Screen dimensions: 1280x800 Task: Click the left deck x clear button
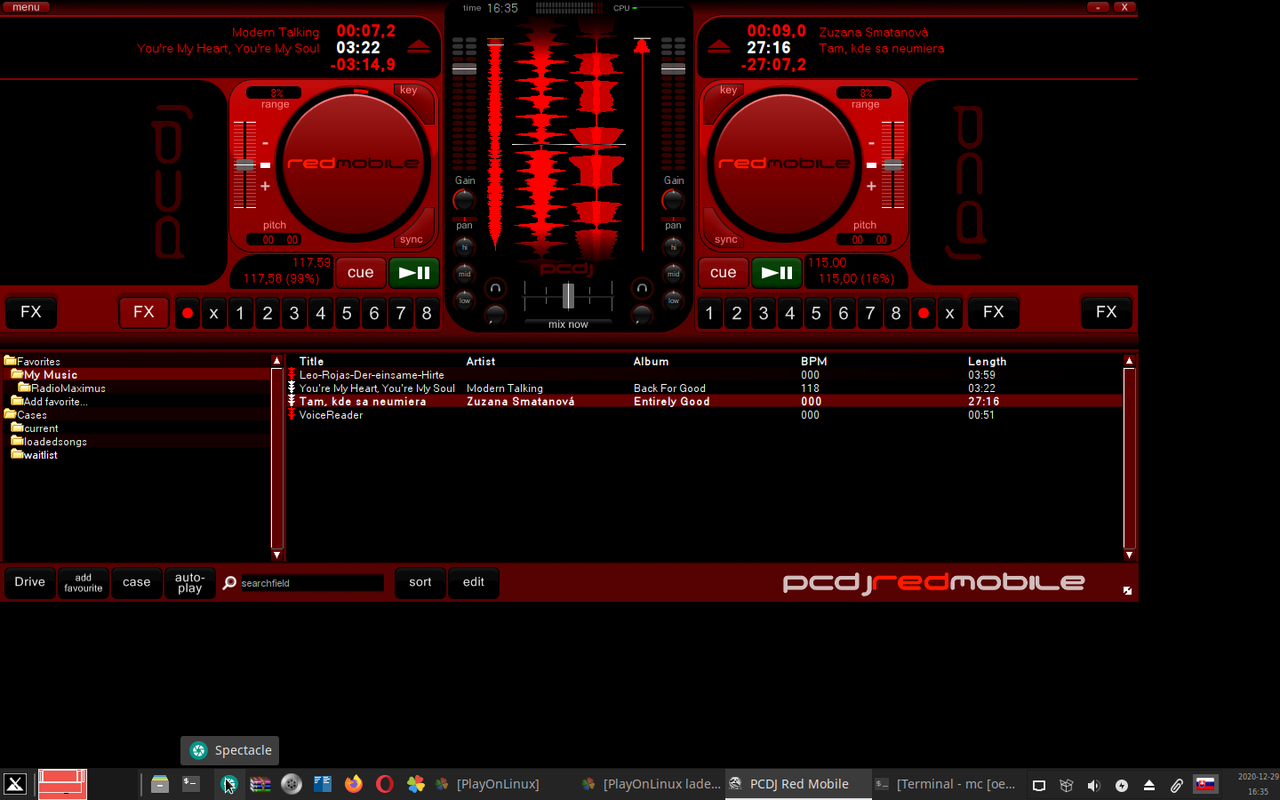pos(213,314)
